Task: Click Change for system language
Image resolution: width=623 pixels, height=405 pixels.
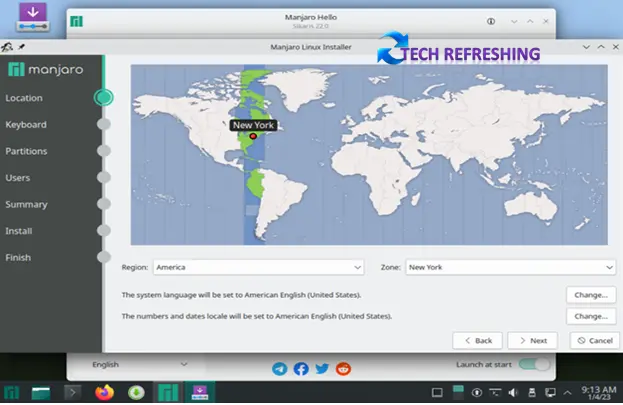Action: [591, 295]
